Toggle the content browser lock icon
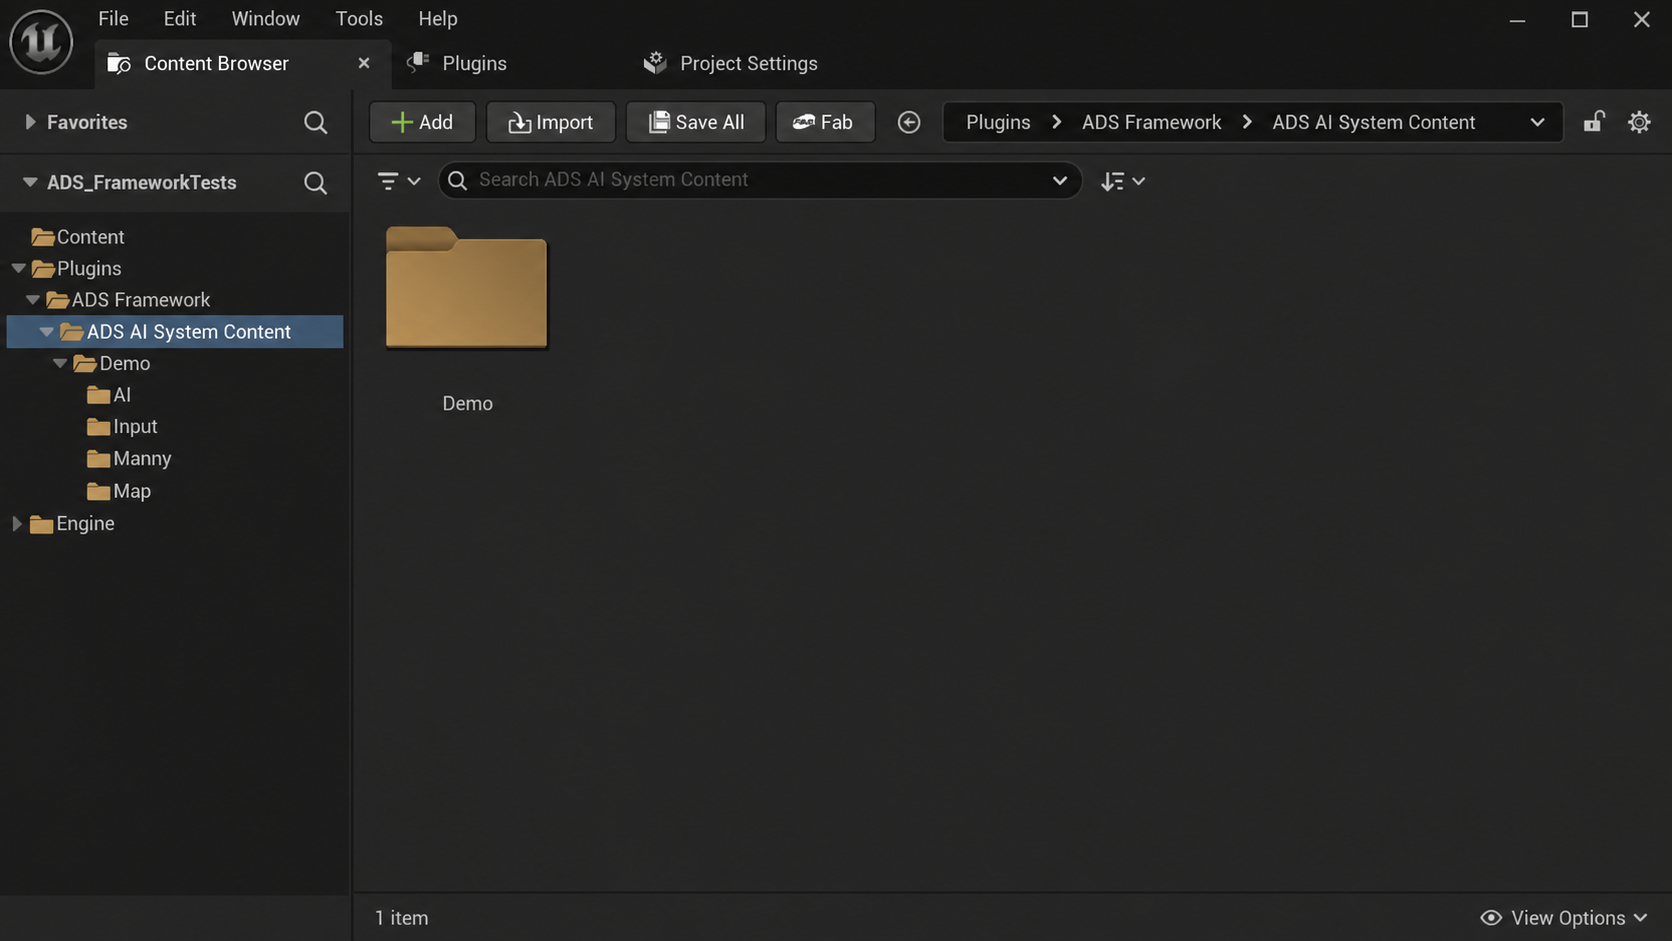 pos(1594,122)
